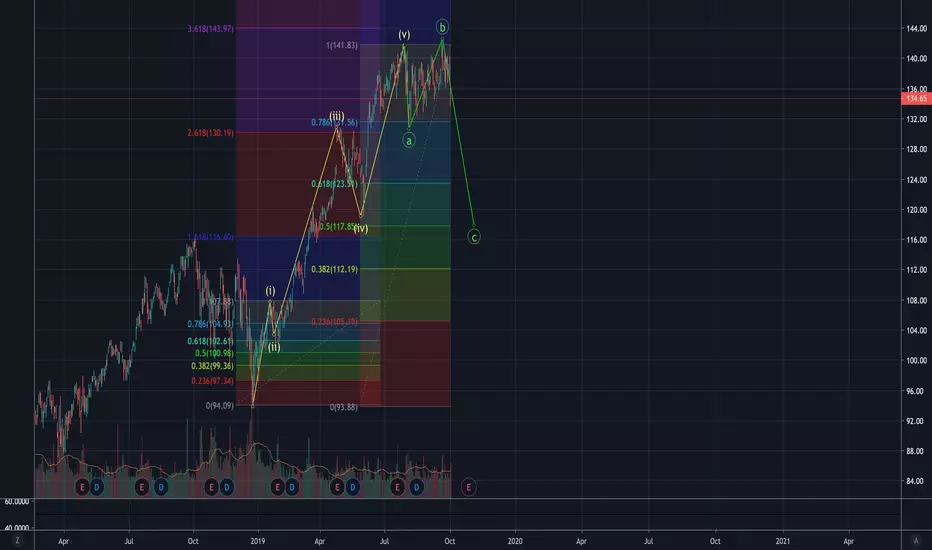Click the Z timezone button on time axis
This screenshot has height=550, width=932.
tap(17, 540)
